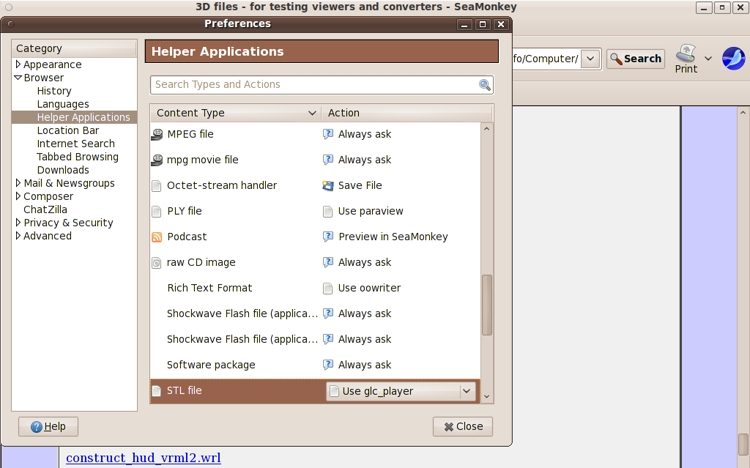Open the STL file action dropdown
The image size is (750, 468).
coord(466,391)
